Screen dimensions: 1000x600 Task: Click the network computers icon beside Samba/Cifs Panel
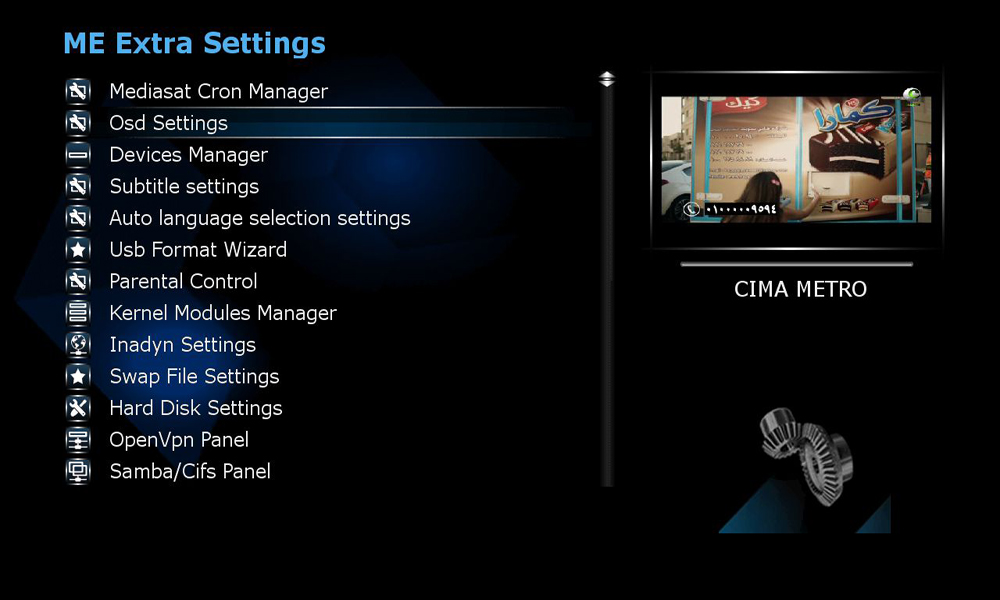(78, 471)
